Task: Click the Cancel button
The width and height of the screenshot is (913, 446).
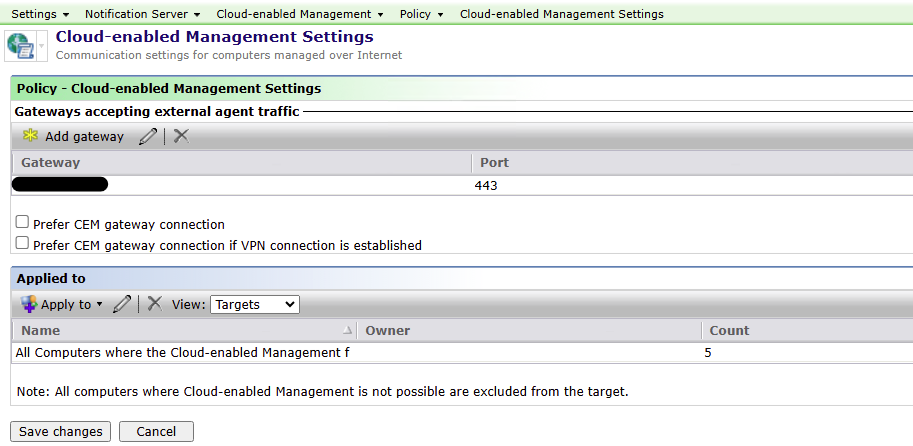Action: pyautogui.click(x=156, y=431)
